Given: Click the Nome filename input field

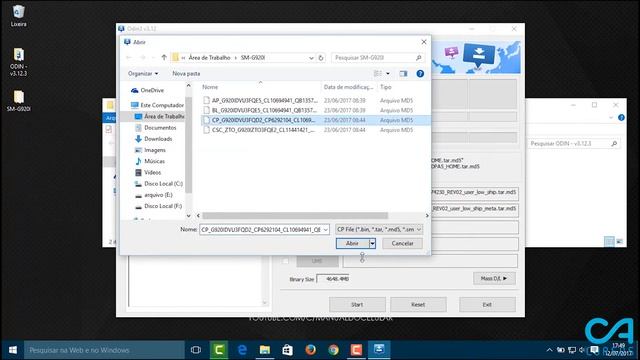Looking at the screenshot, I should tap(261, 230).
